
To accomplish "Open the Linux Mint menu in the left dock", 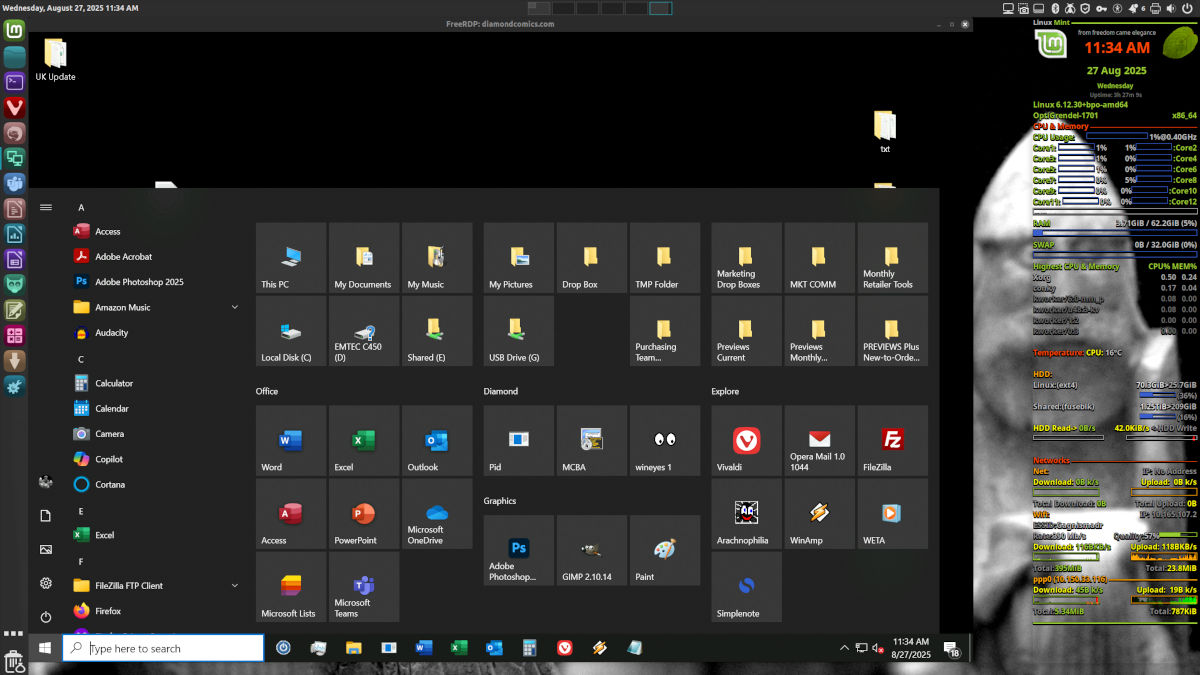I will [x=14, y=30].
